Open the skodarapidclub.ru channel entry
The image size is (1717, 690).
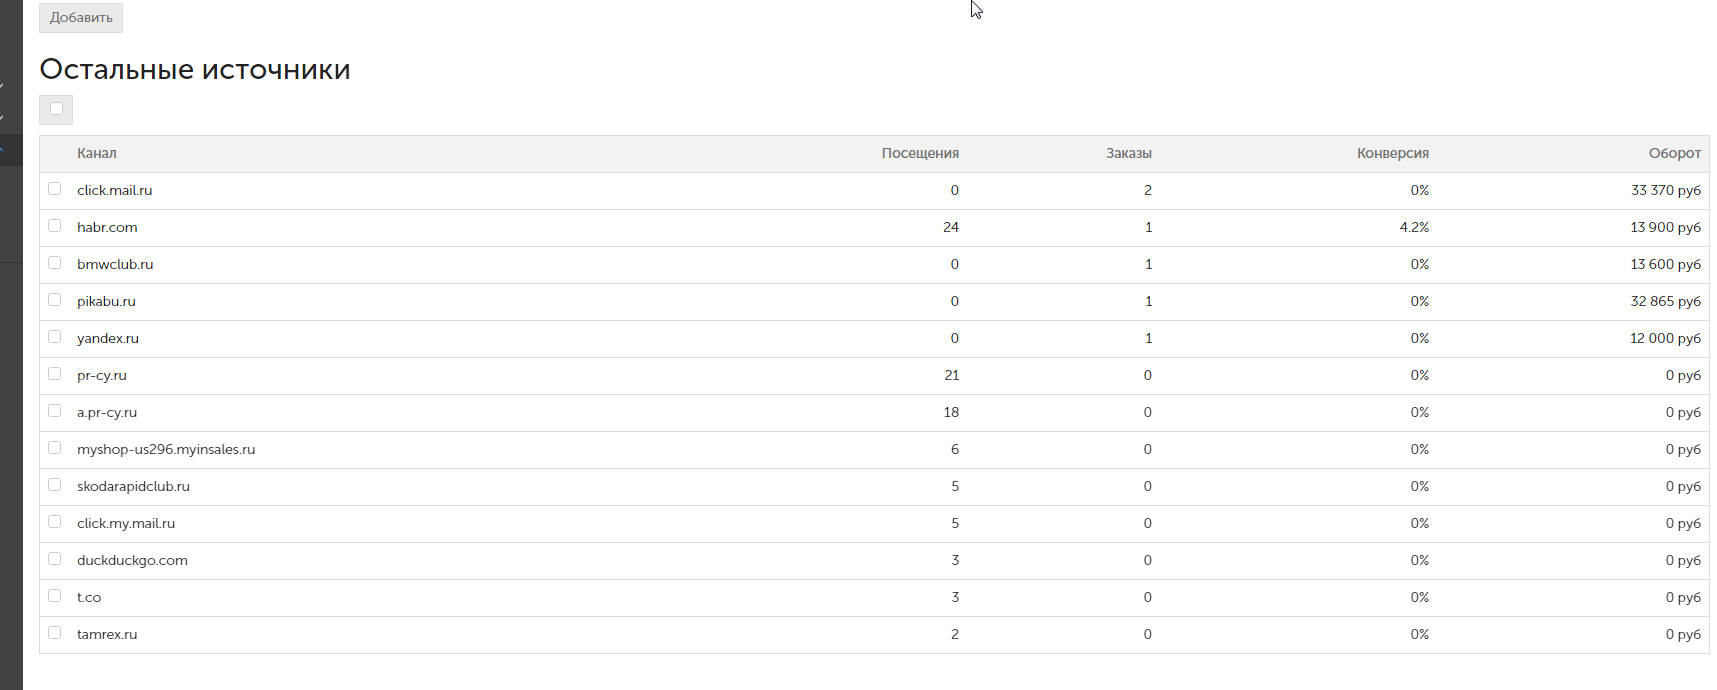coord(133,487)
